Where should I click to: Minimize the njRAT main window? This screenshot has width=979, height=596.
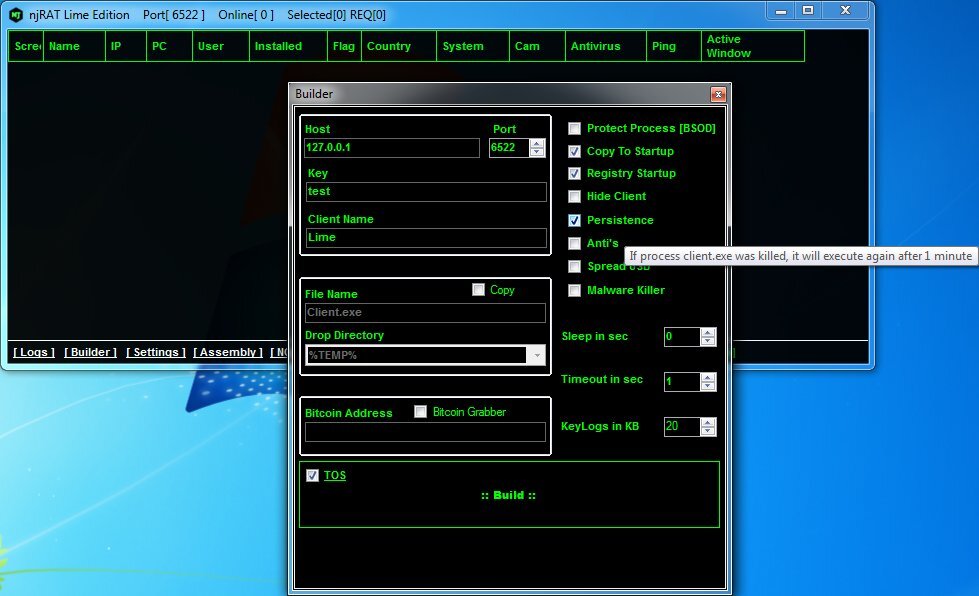point(780,11)
